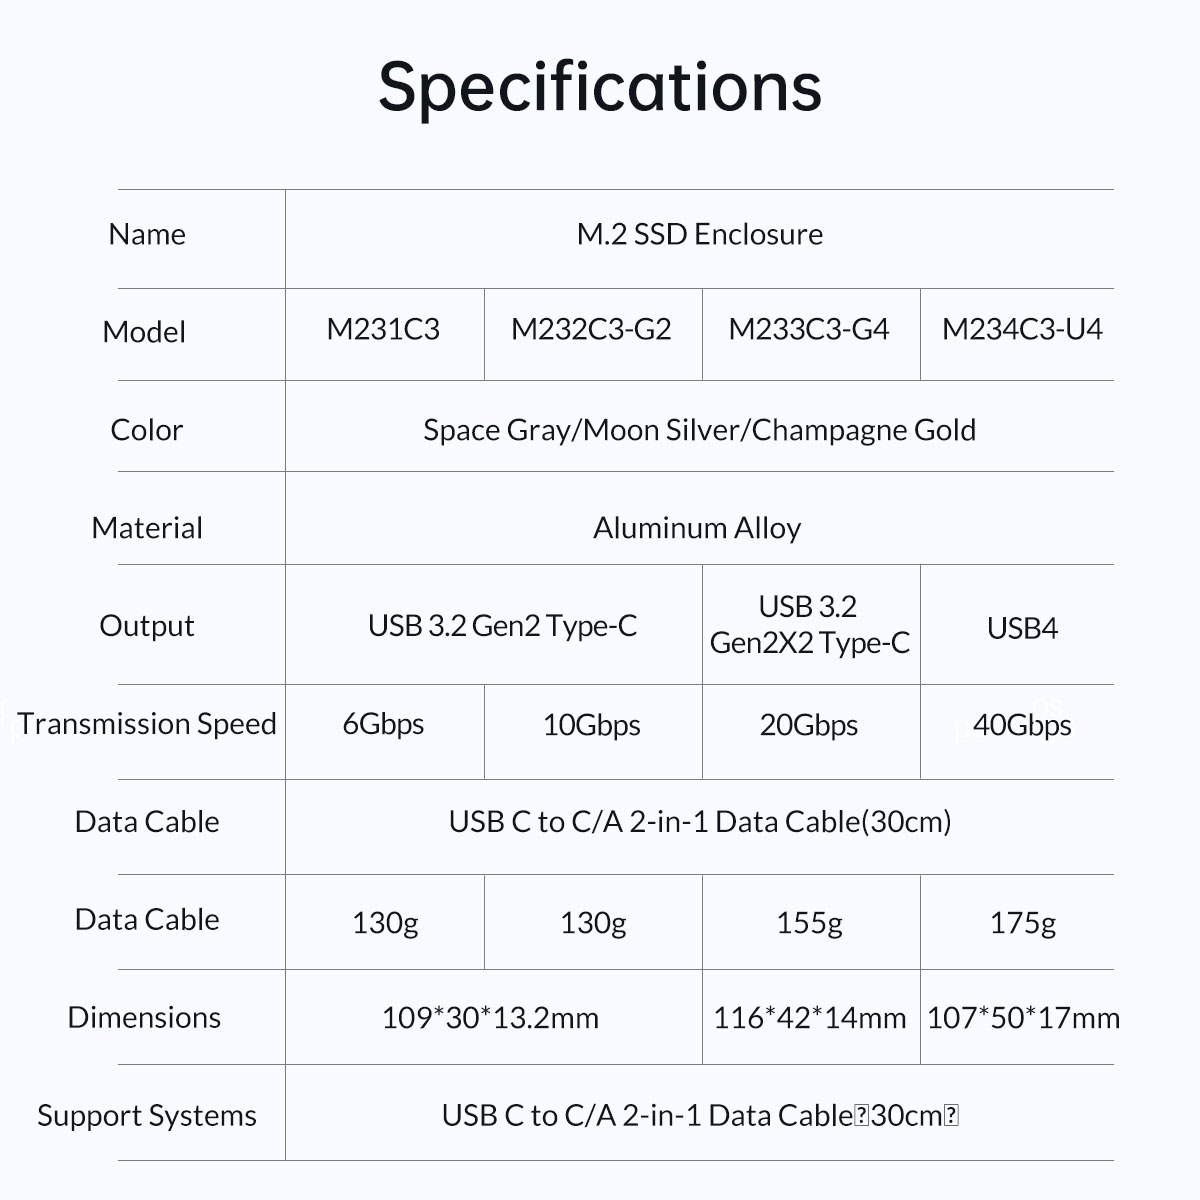The width and height of the screenshot is (1200, 1200).
Task: Click the 155g weight value
Action: tap(809, 923)
